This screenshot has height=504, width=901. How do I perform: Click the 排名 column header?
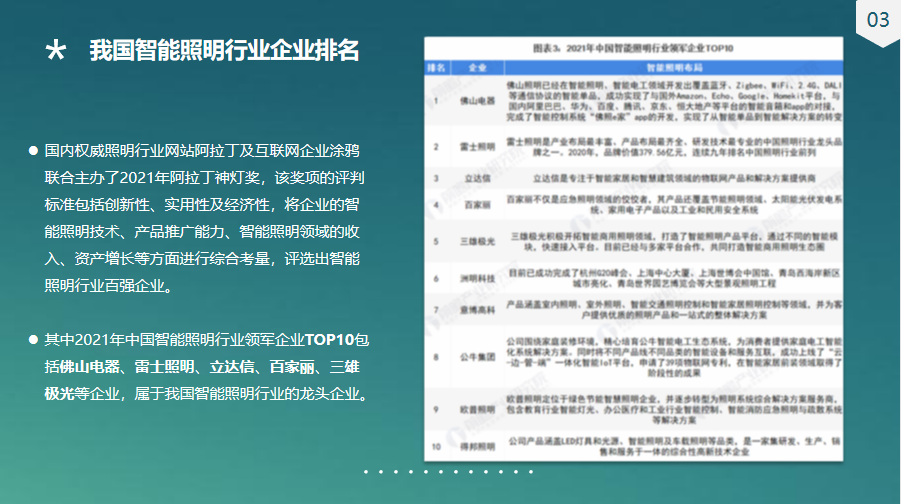(x=436, y=67)
